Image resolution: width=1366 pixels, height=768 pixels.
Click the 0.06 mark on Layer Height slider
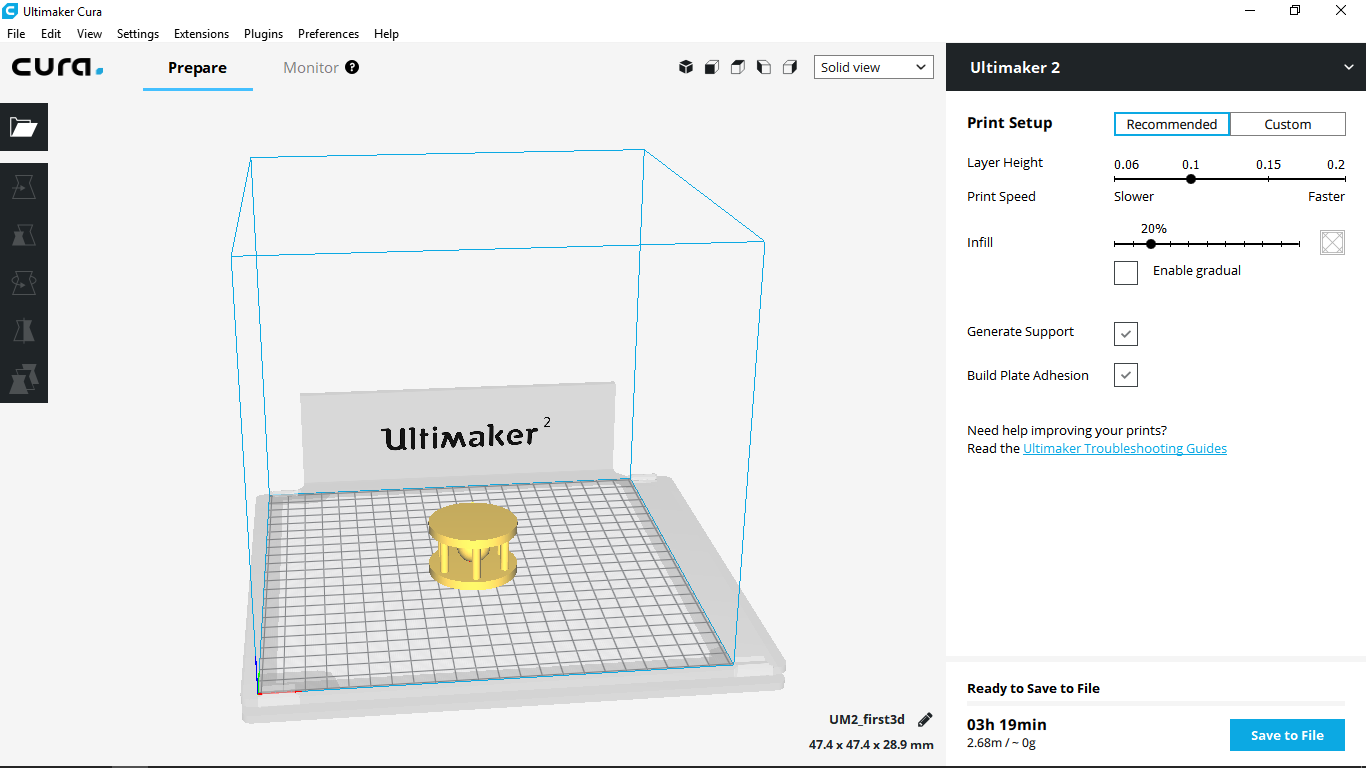tap(1116, 179)
